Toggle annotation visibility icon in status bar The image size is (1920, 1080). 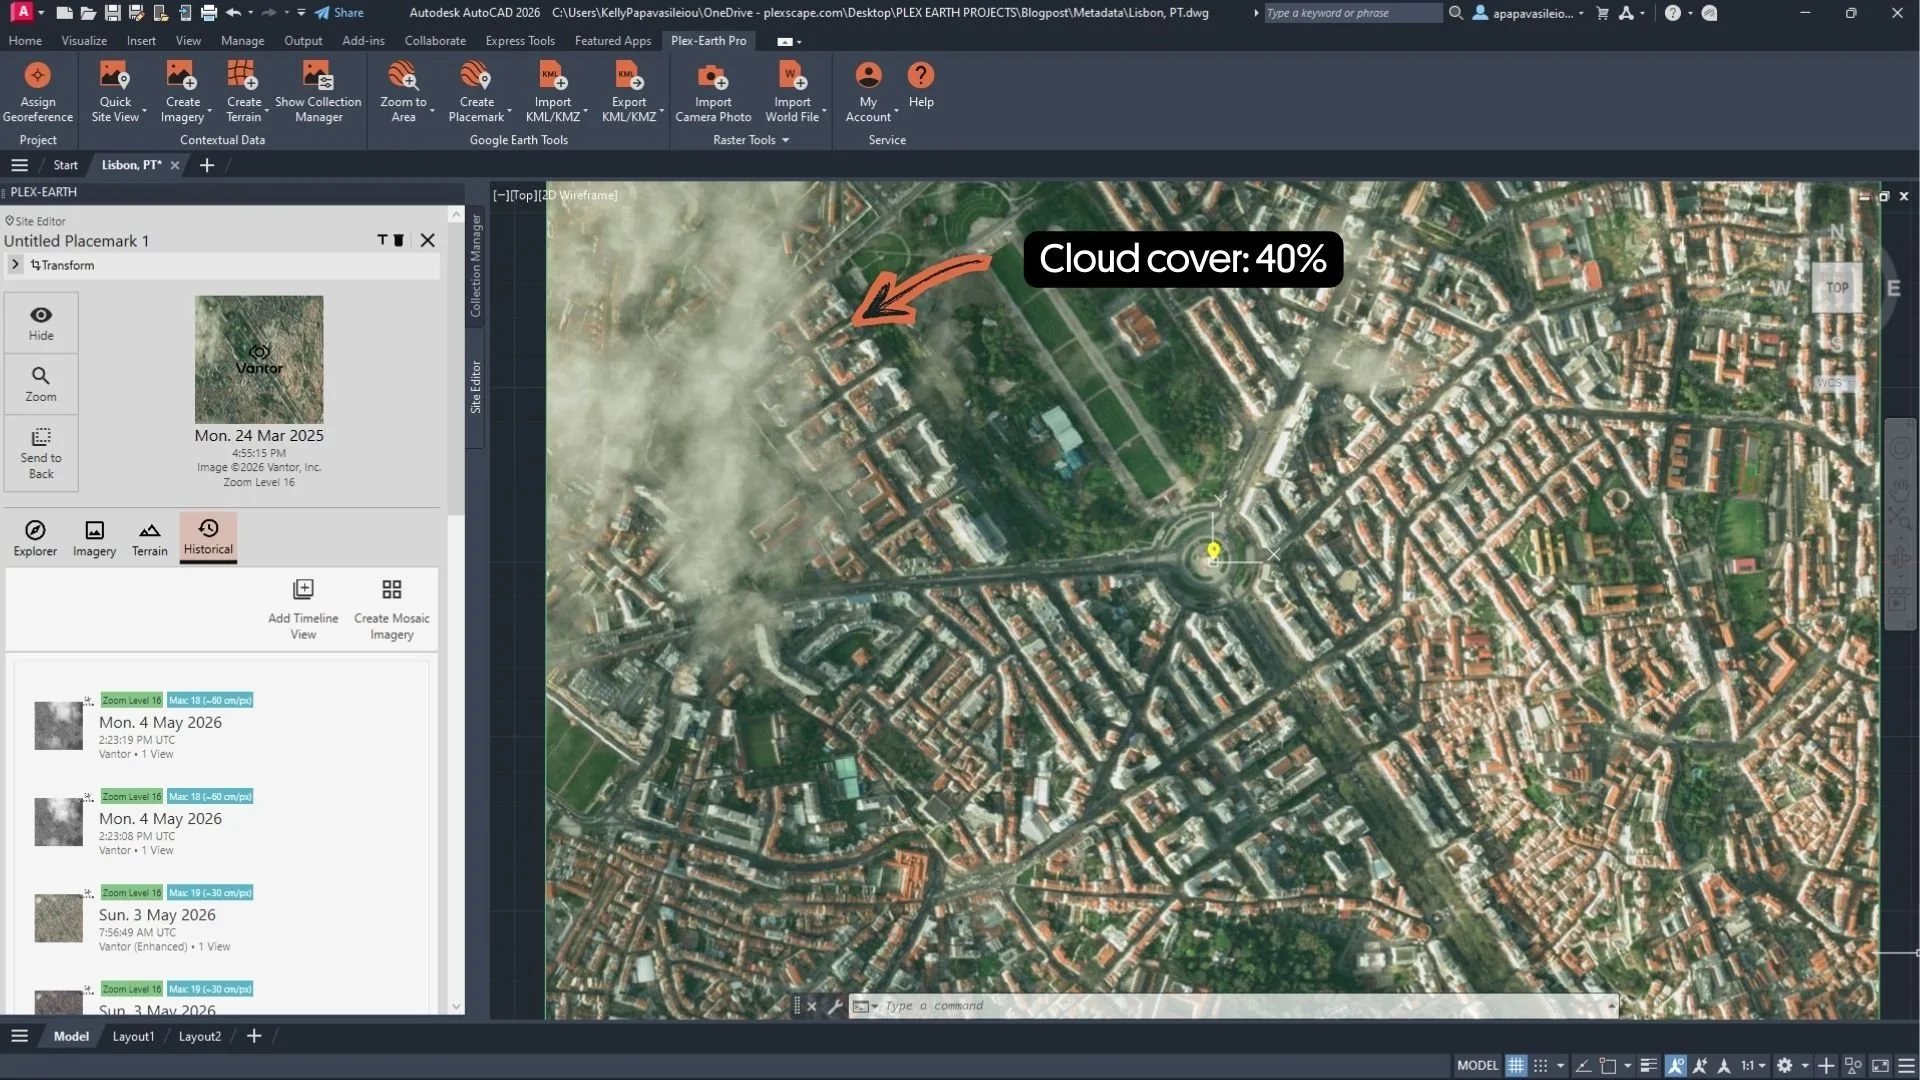(1676, 1066)
